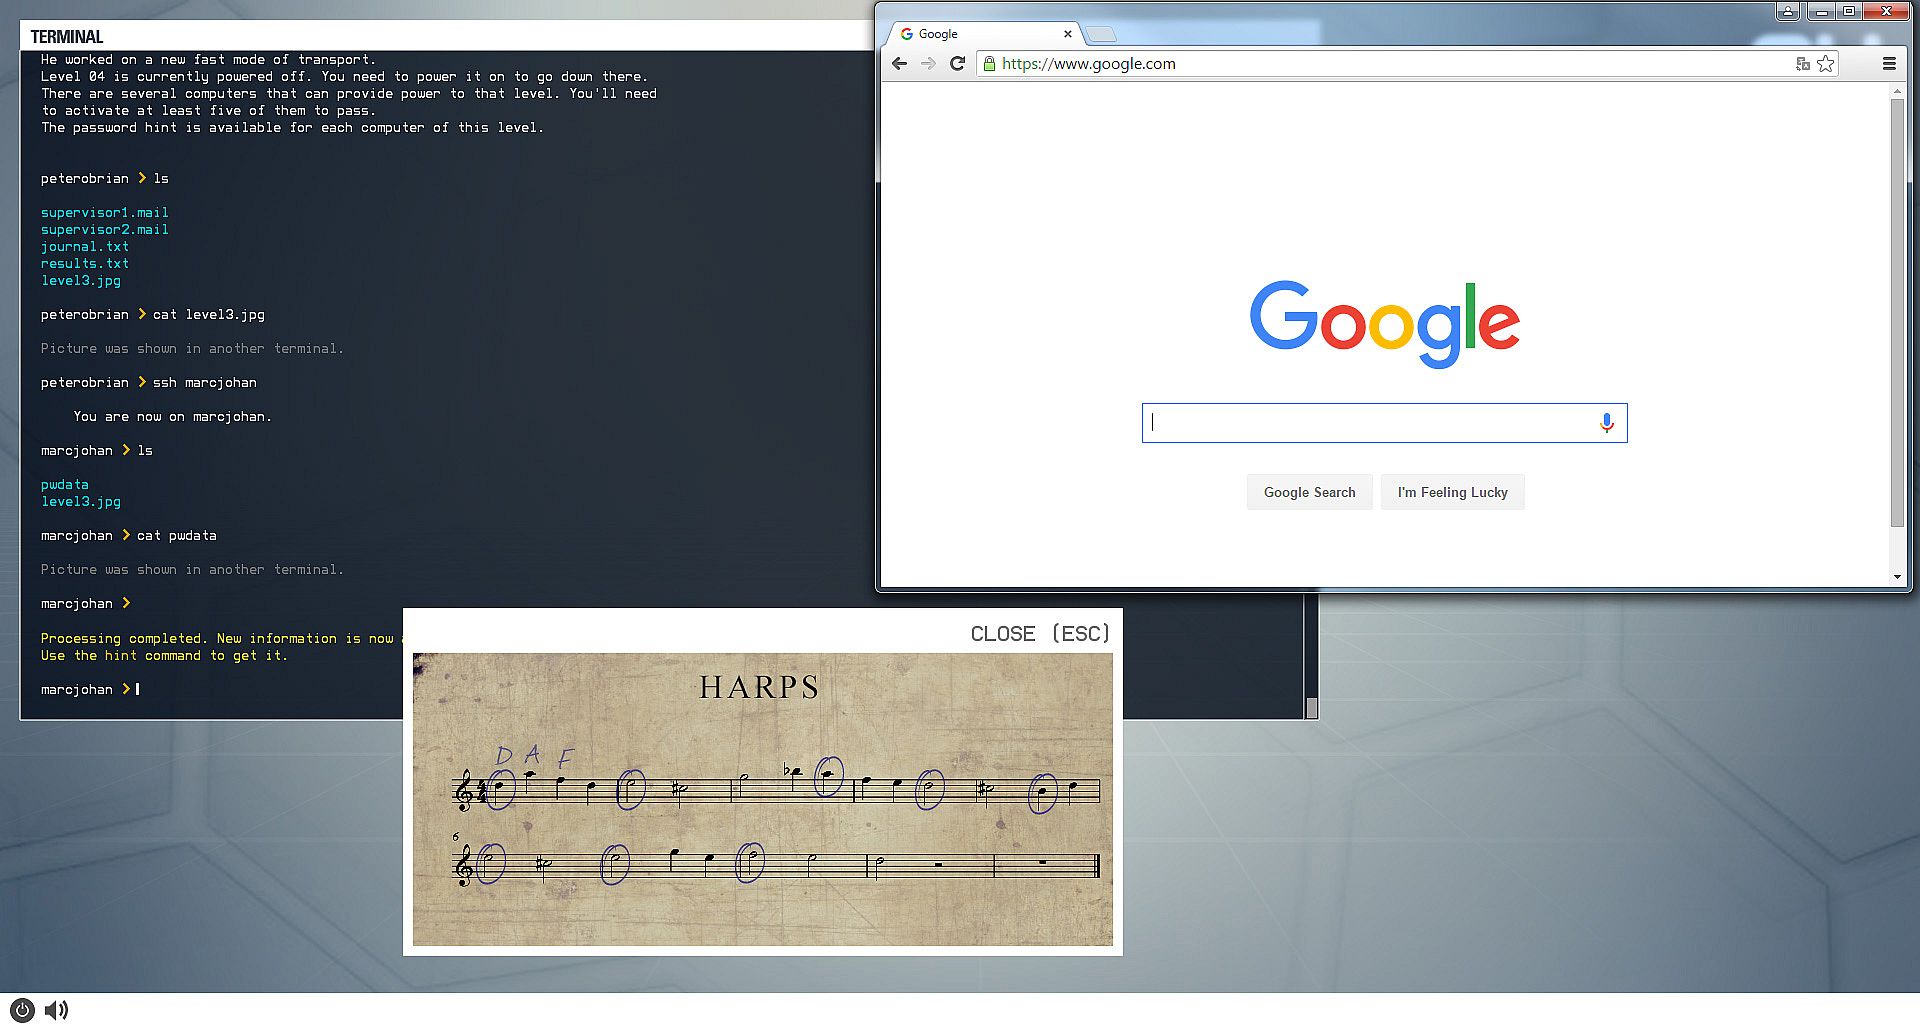Click the terminal scrollbar handle

pos(1311,707)
